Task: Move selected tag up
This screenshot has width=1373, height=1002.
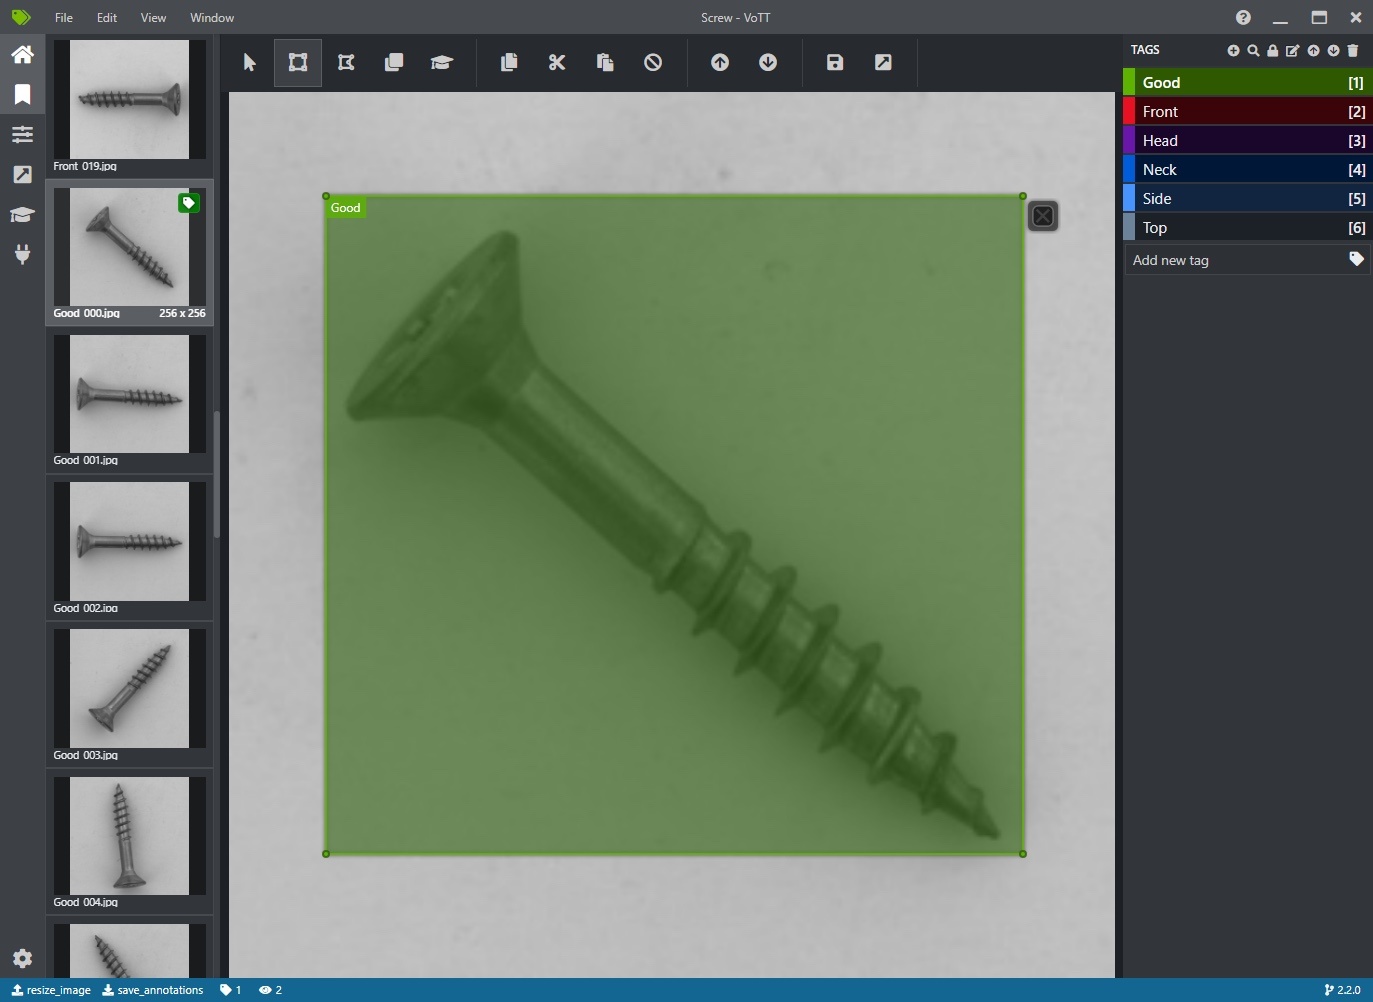Action: (1313, 50)
